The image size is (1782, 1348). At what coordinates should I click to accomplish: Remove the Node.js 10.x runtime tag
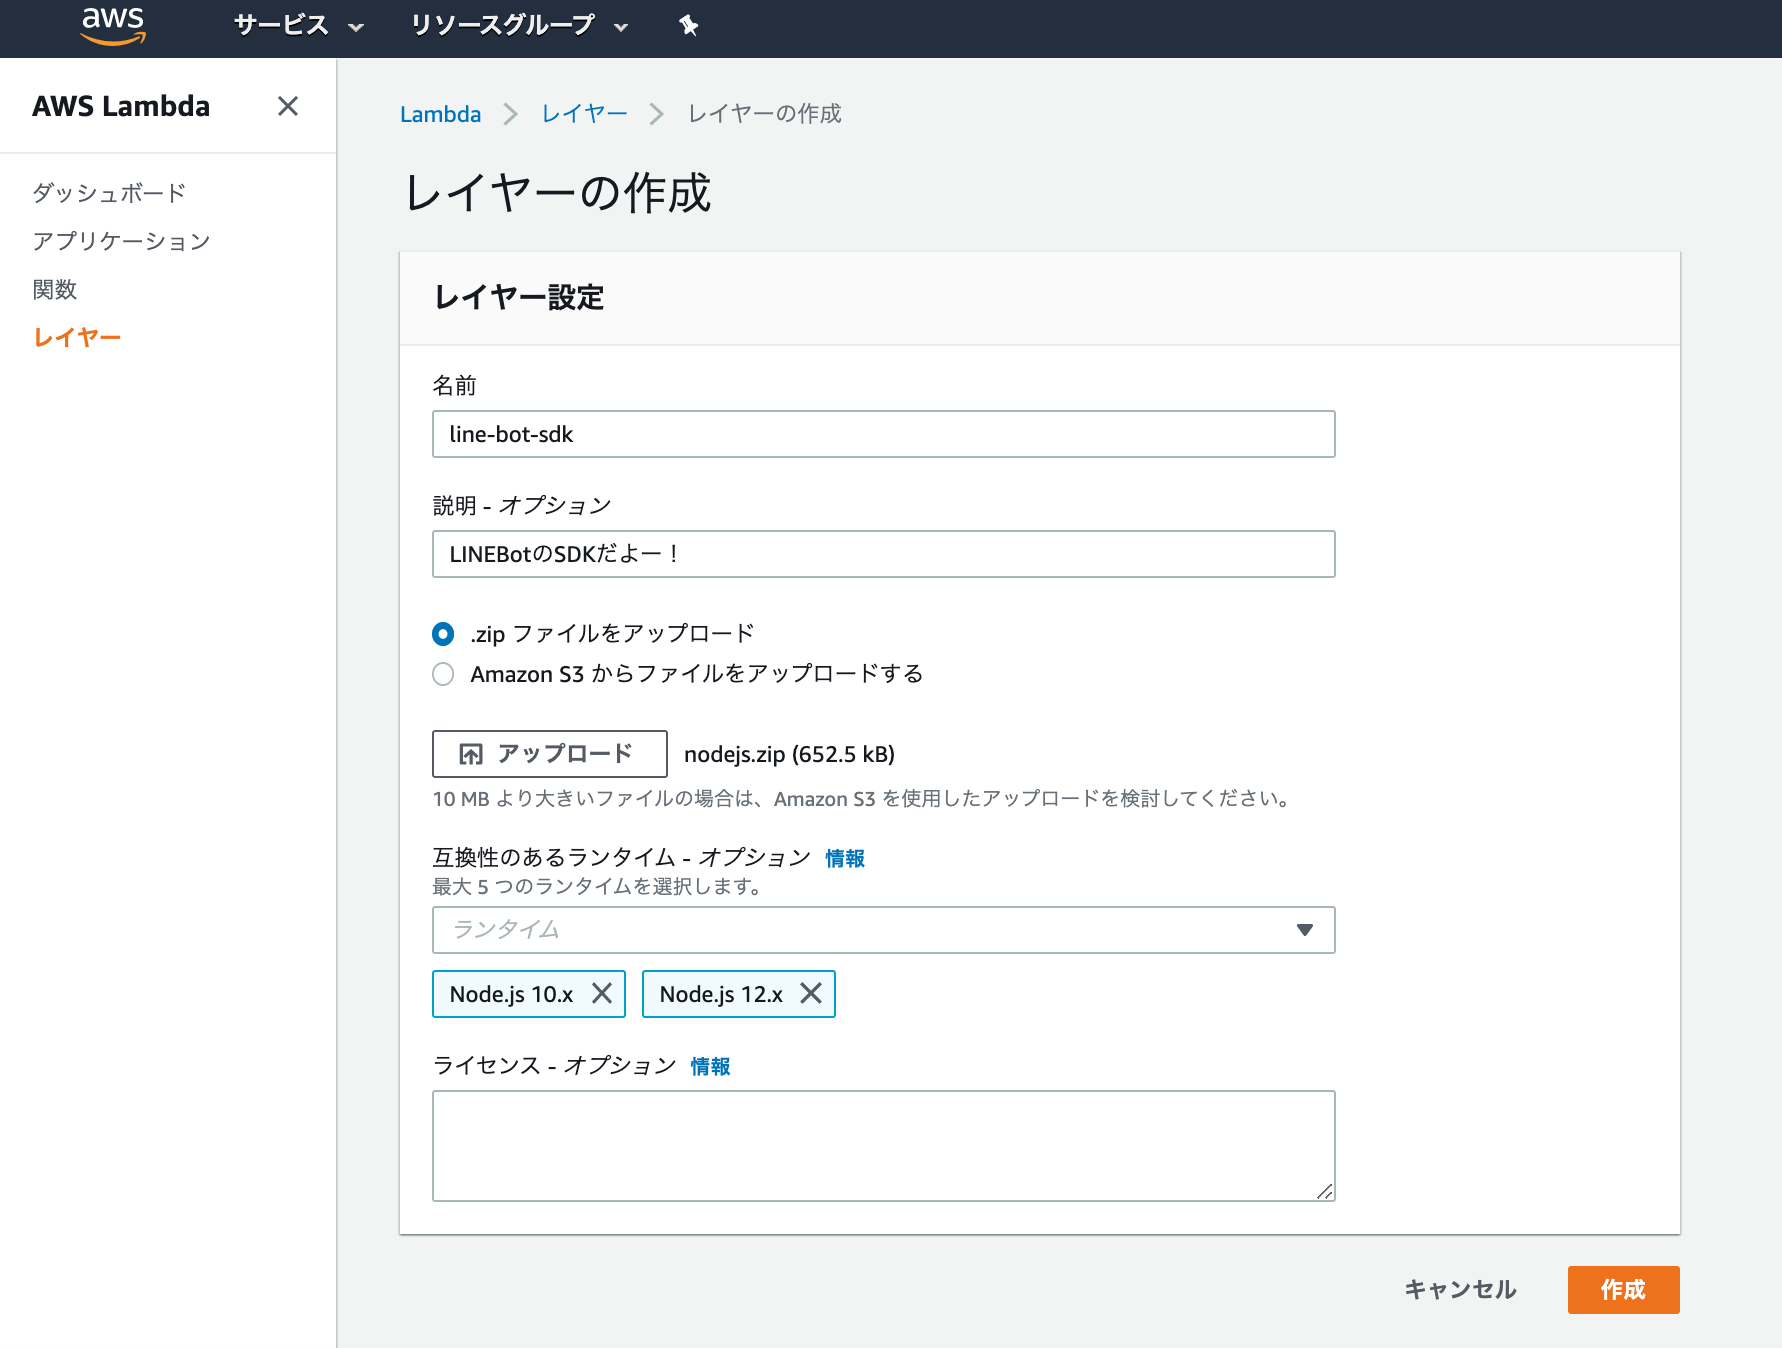coord(603,993)
